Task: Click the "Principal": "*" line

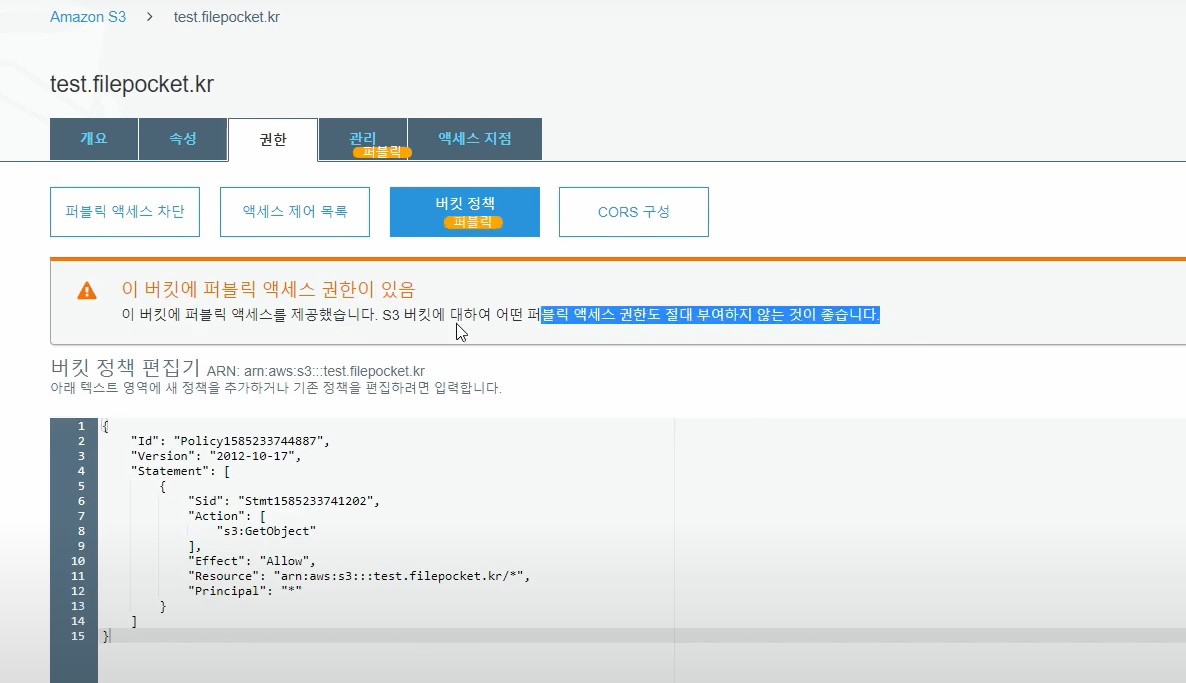Action: (244, 591)
